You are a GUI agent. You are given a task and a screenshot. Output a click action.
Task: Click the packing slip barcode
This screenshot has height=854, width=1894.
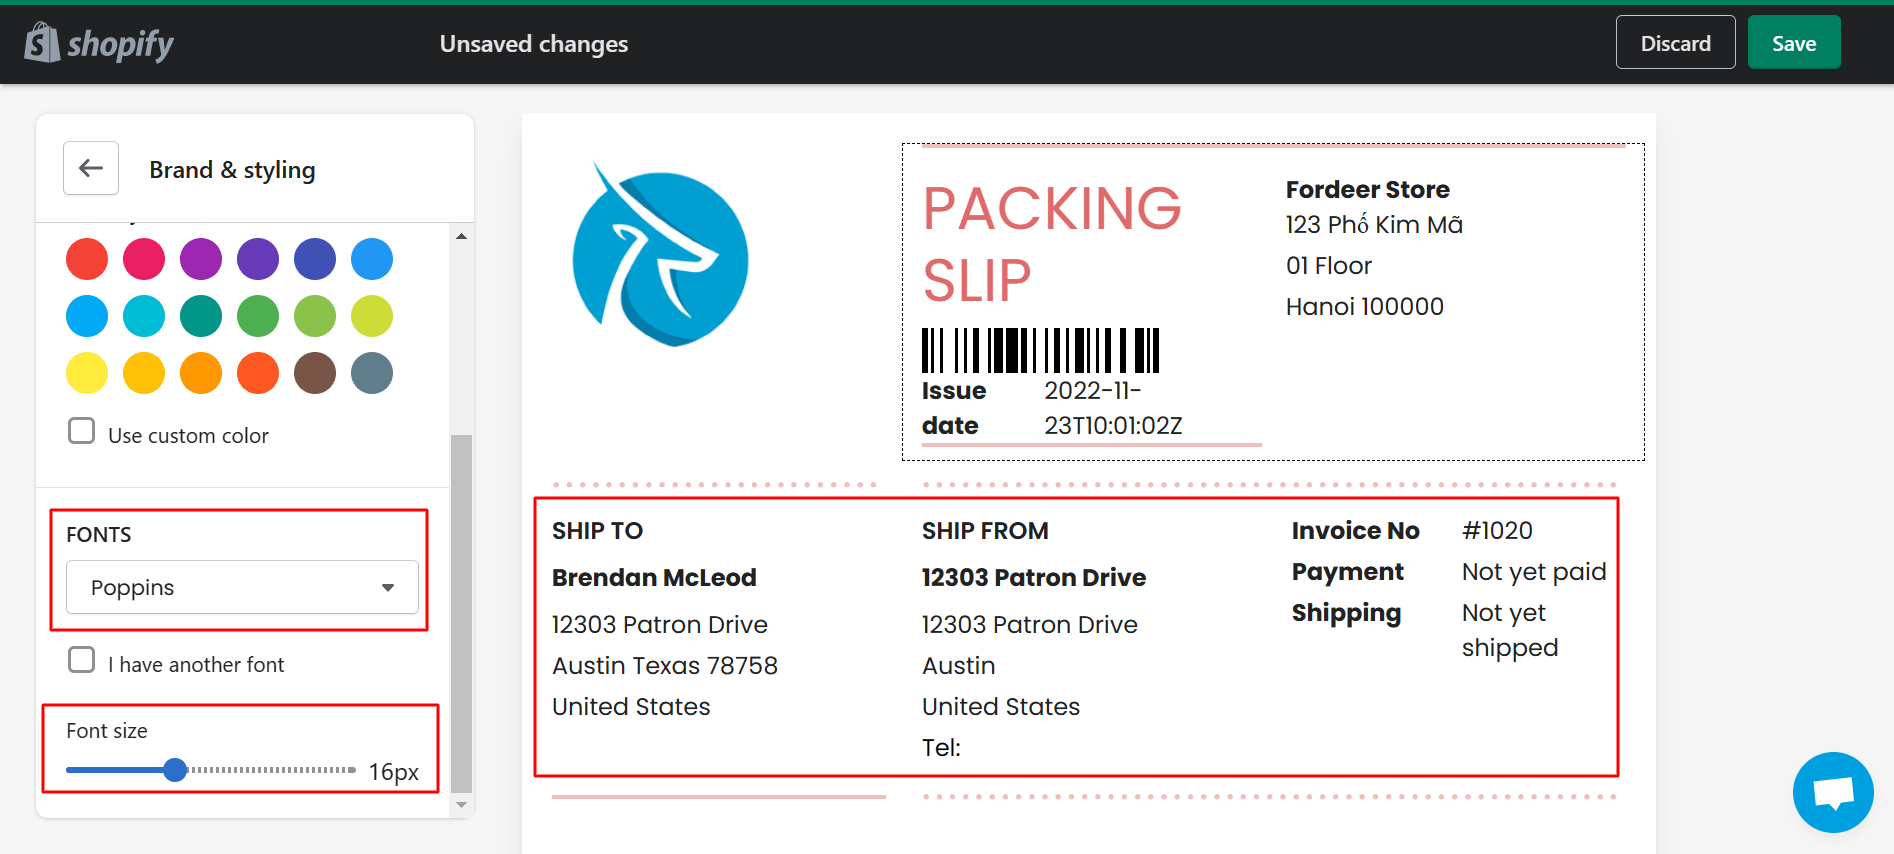point(1040,350)
